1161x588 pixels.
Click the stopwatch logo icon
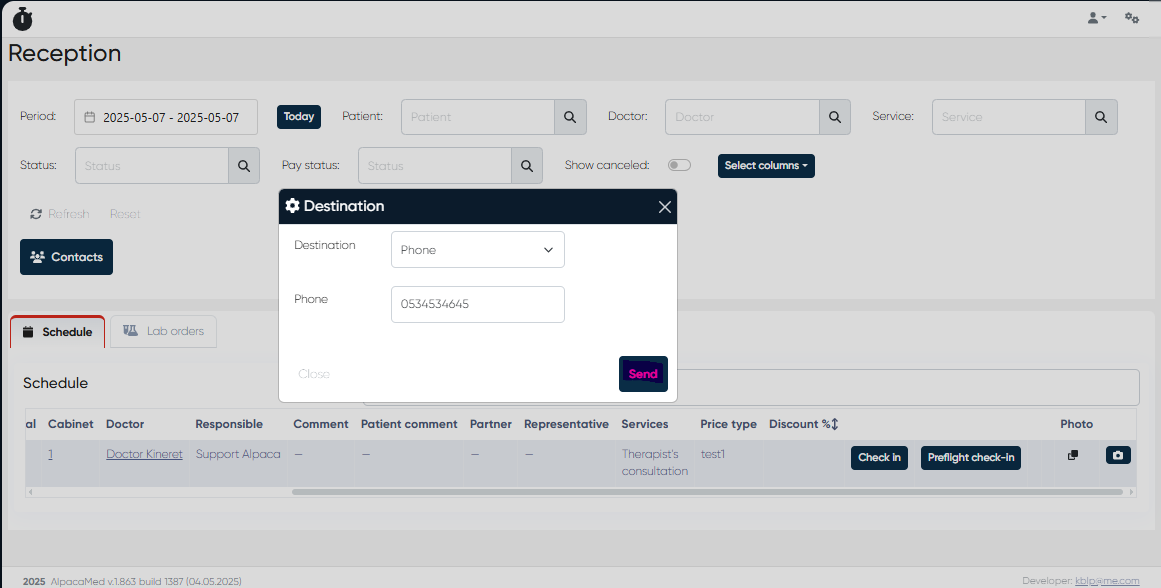[22, 18]
